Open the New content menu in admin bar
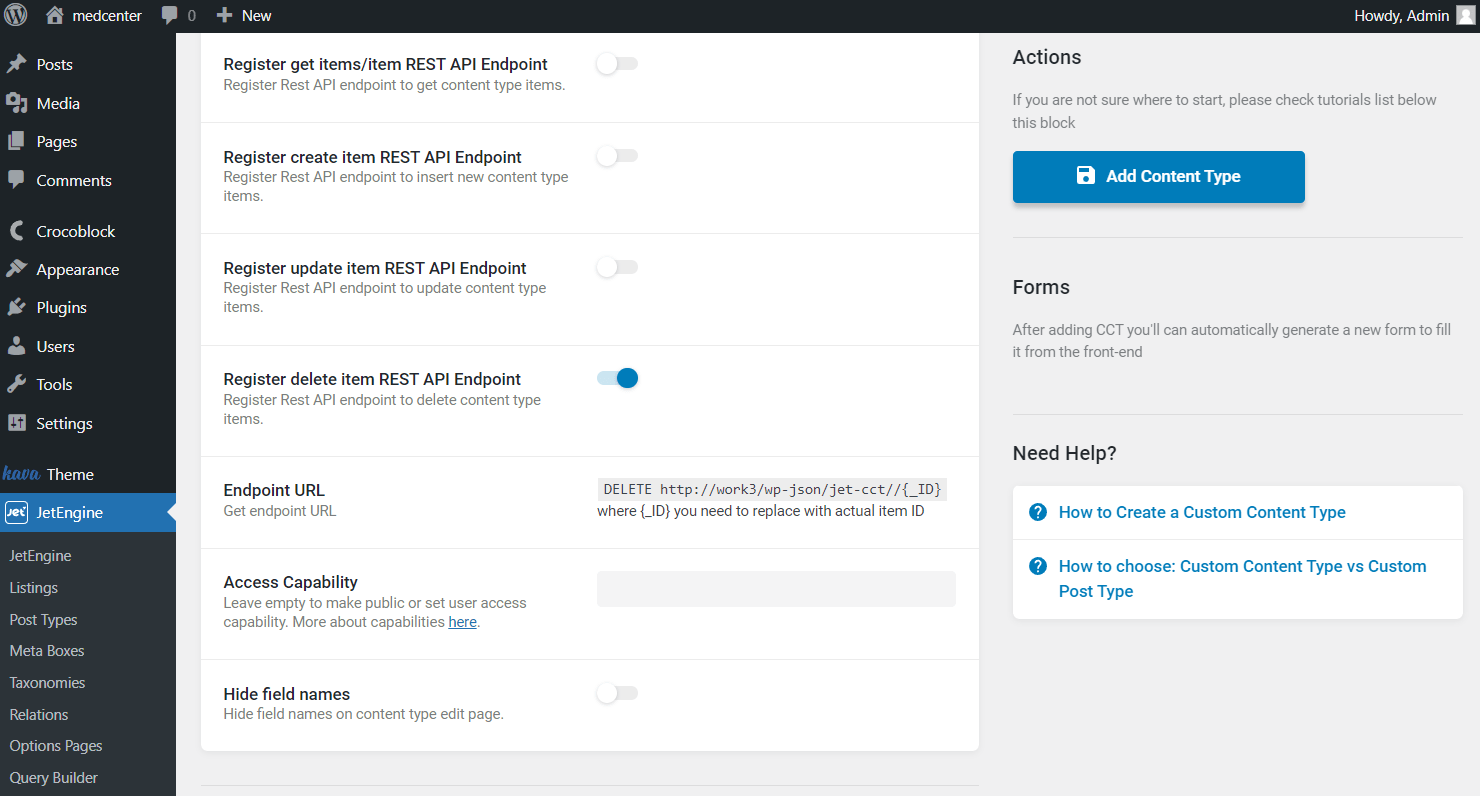Screen dimensions: 1480x796 [244, 15]
